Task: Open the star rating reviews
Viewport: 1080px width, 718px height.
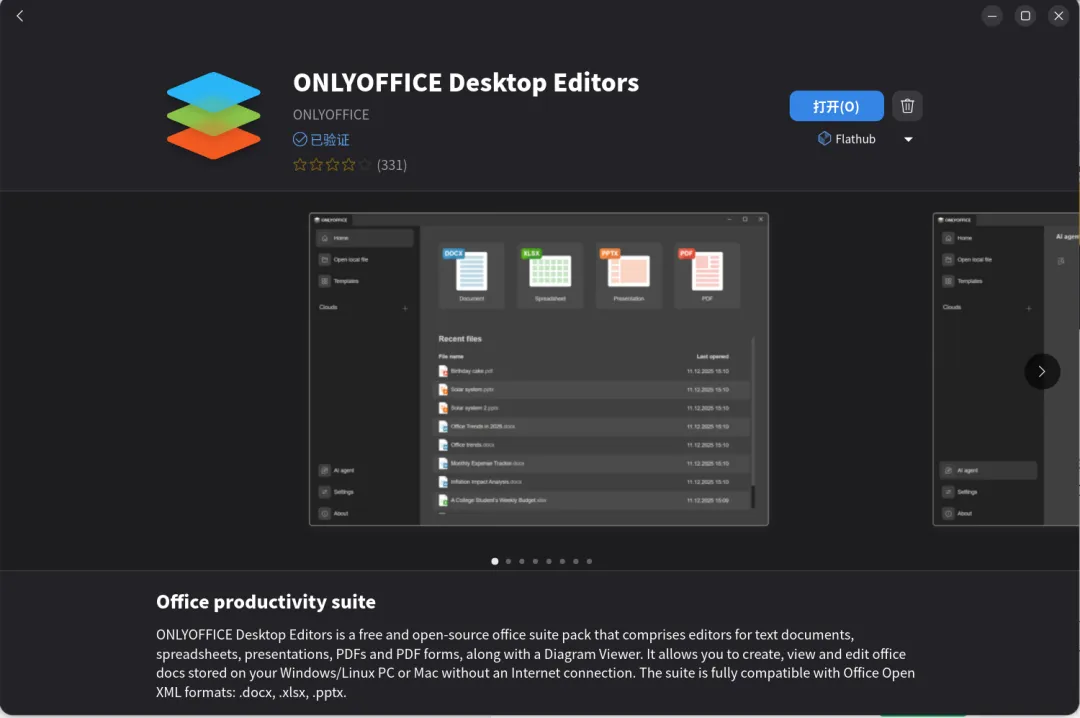Action: click(x=331, y=165)
